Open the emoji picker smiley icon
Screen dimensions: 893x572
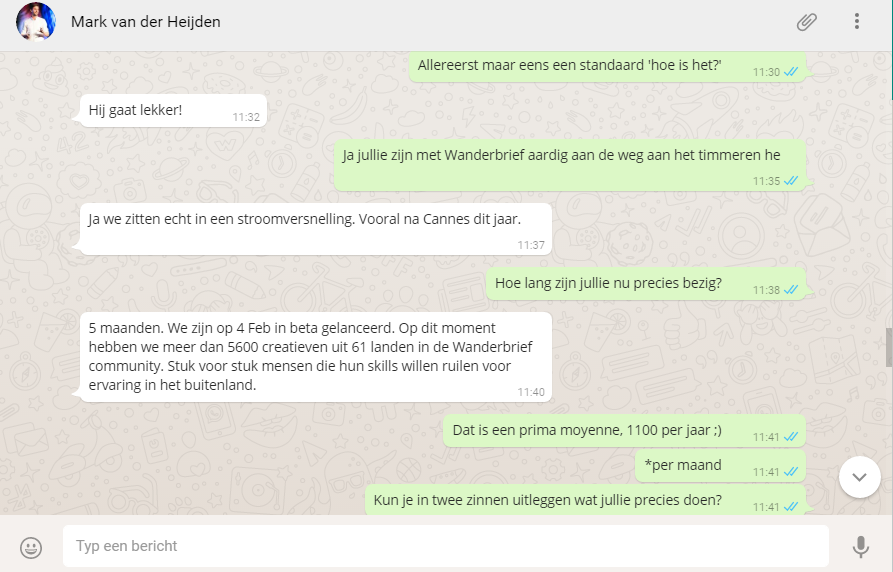(31, 548)
